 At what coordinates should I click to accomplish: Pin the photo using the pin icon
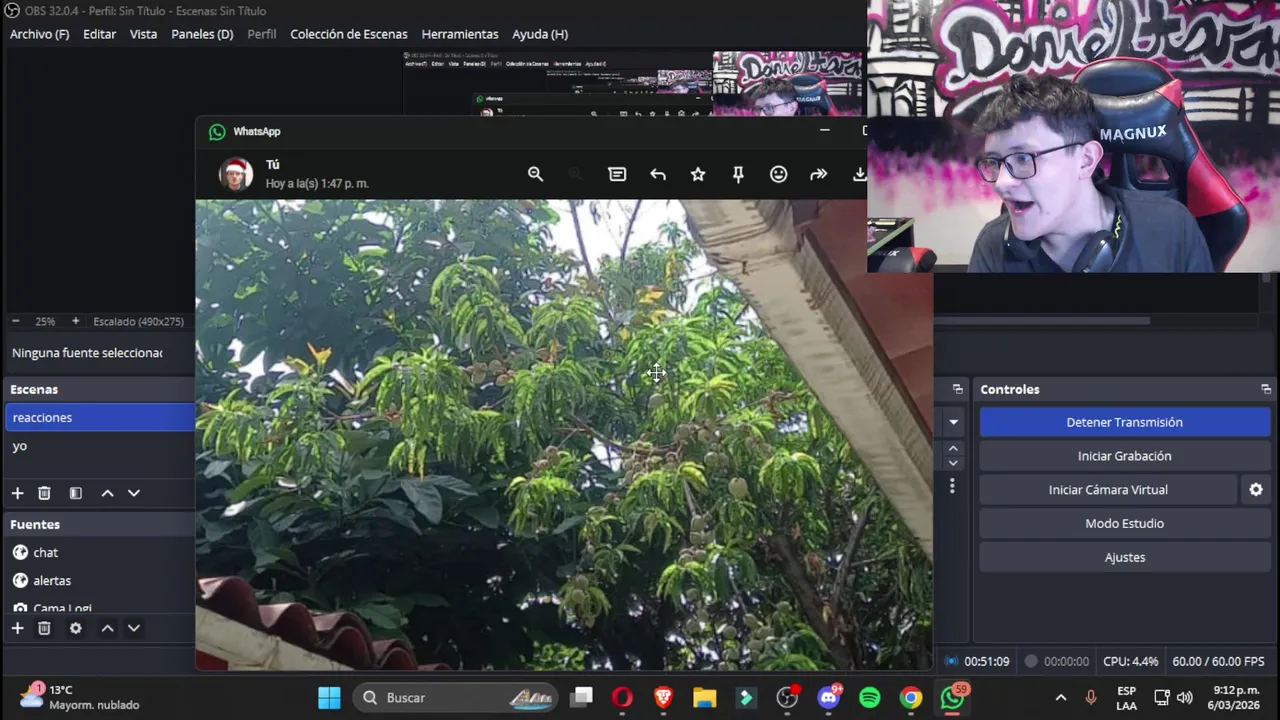738,174
